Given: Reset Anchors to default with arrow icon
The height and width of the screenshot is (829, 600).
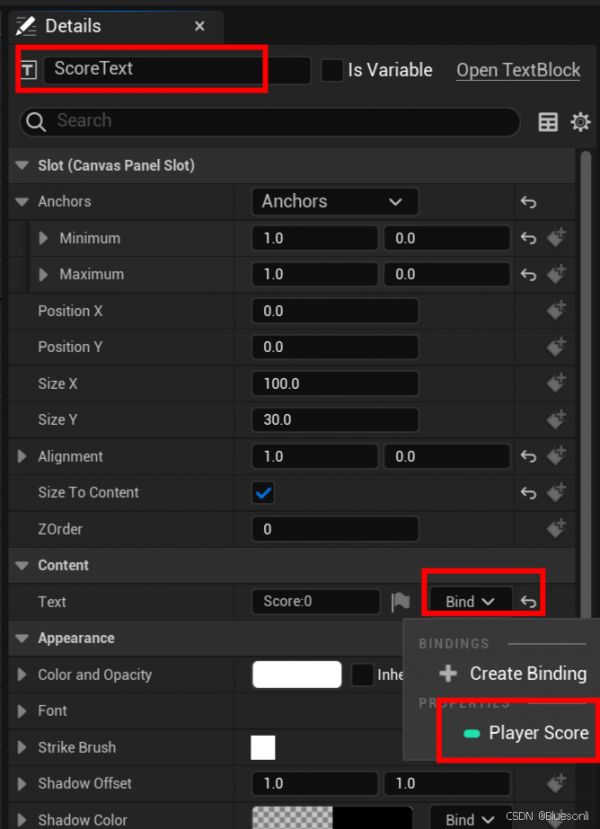Looking at the screenshot, I should pyautogui.click(x=529, y=202).
